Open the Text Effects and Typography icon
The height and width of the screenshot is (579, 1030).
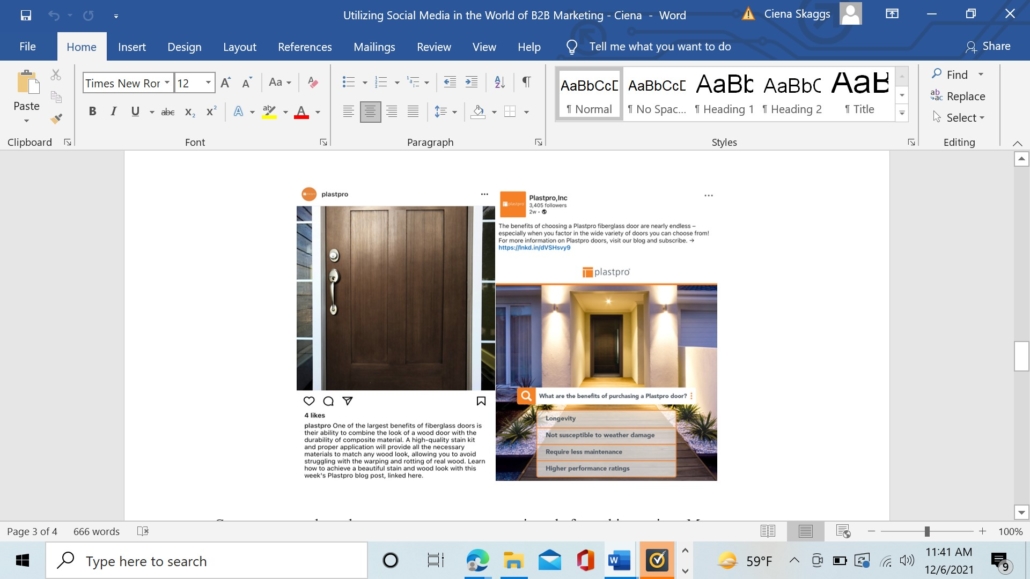pyautogui.click(x=238, y=112)
